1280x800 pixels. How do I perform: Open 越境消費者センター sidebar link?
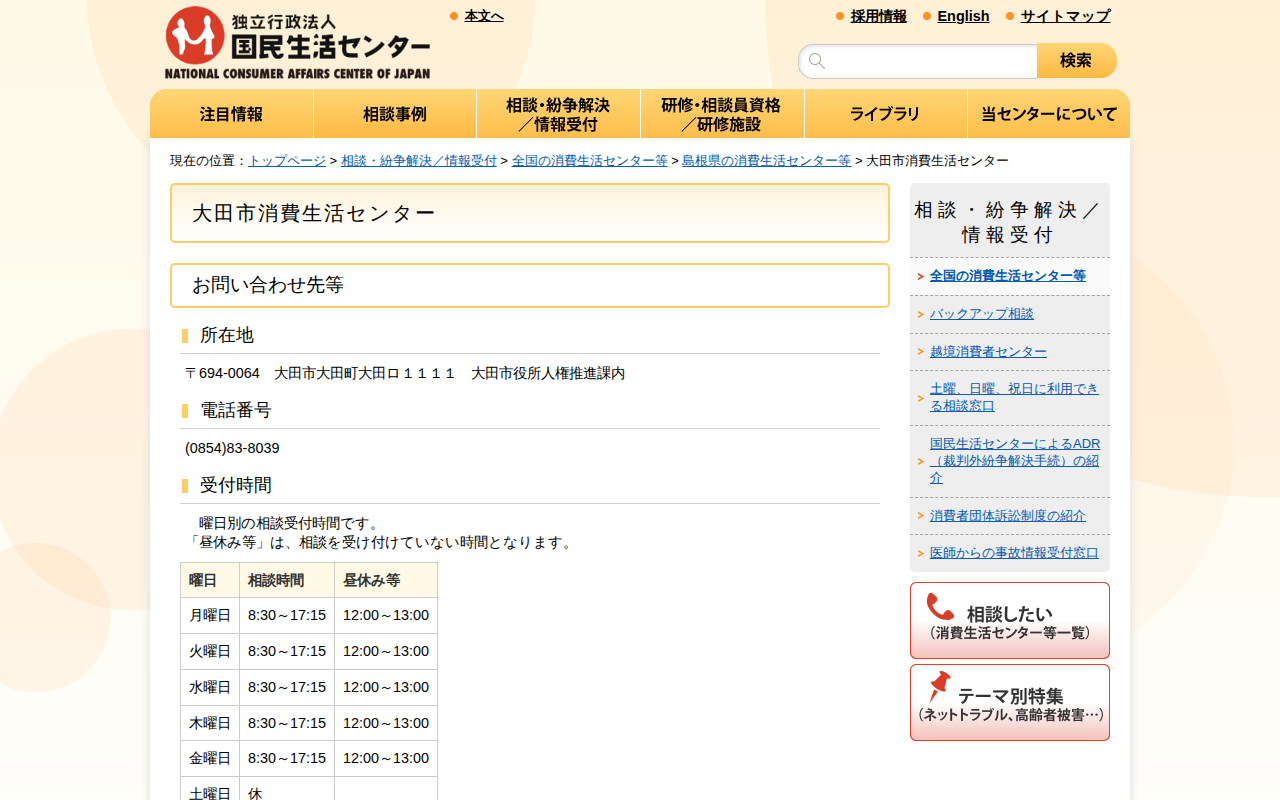pos(988,352)
